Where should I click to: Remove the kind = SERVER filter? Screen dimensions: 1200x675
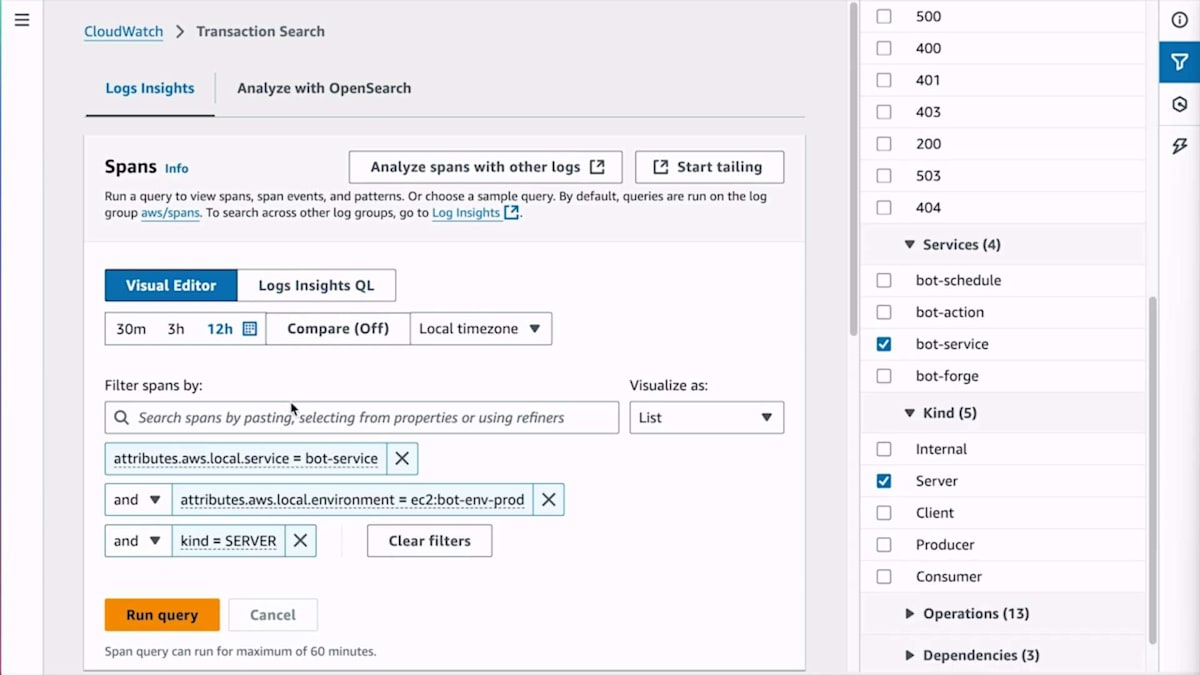(300, 541)
